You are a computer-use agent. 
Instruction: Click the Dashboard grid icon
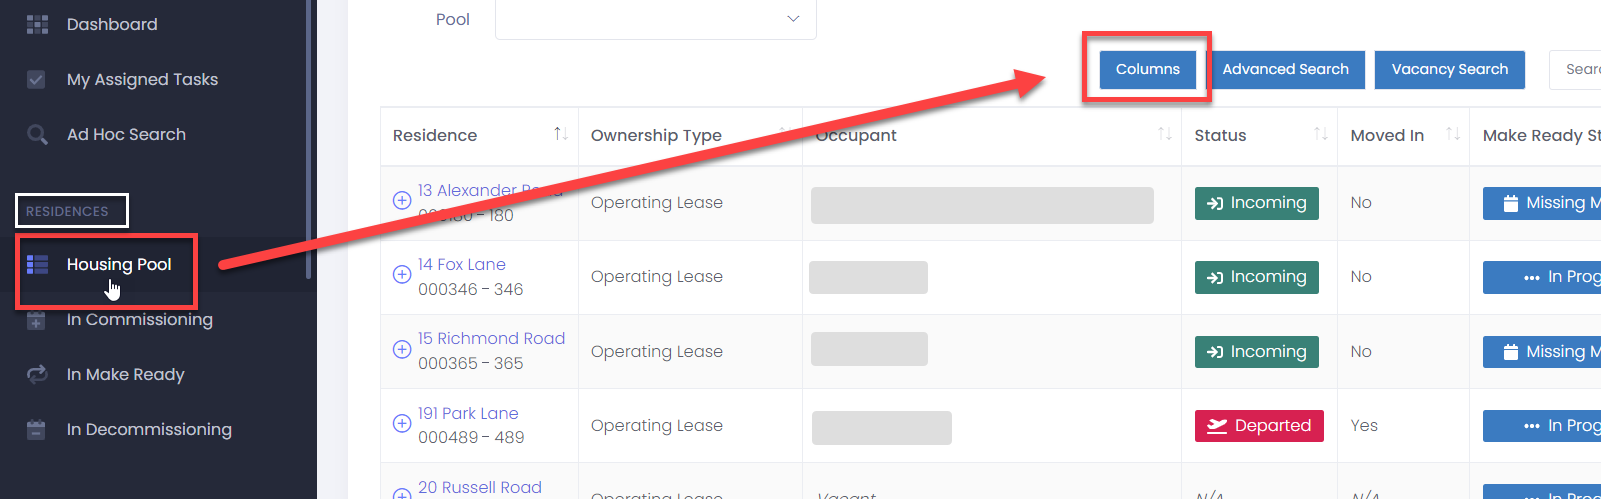coord(37,24)
